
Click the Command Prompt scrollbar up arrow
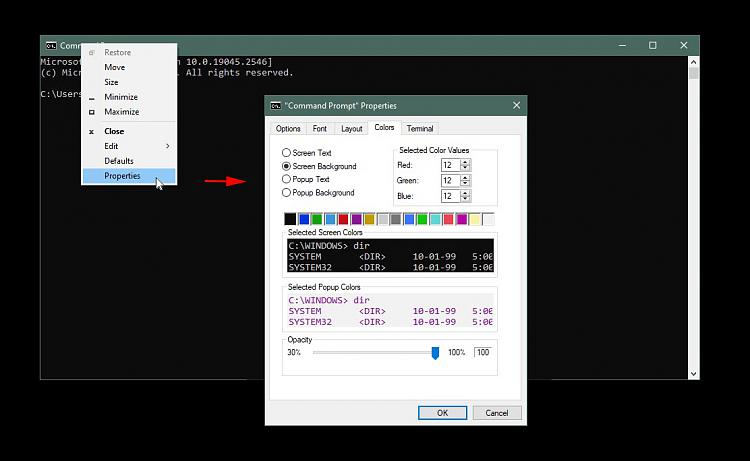[694, 62]
